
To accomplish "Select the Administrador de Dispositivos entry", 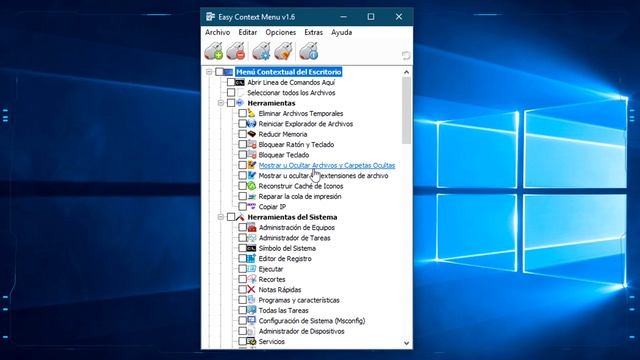I will pyautogui.click(x=302, y=331).
